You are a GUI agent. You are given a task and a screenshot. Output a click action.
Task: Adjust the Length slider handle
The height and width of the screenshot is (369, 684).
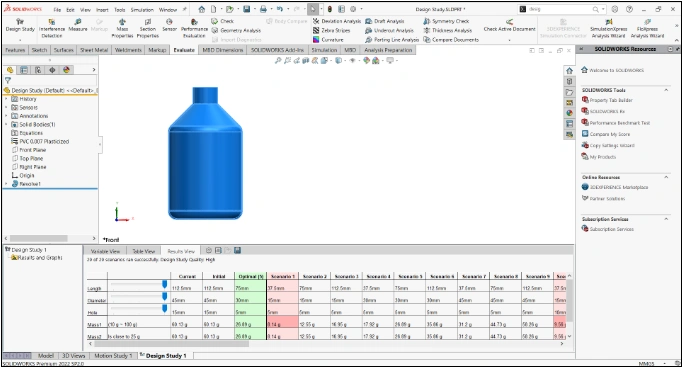(x=164, y=285)
